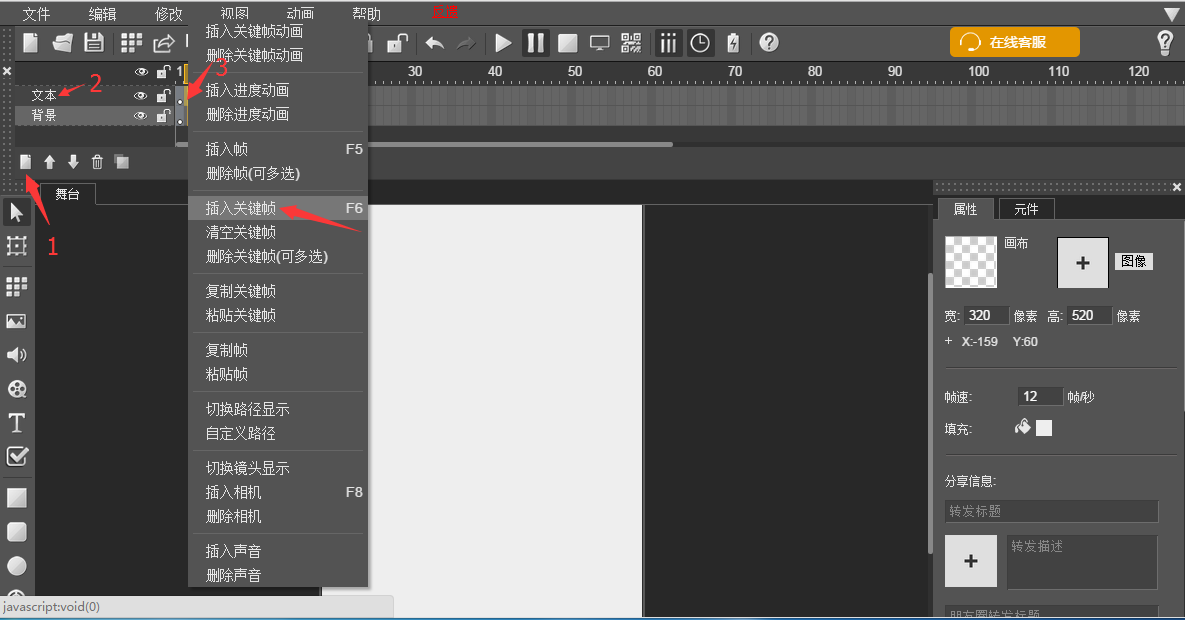The height and width of the screenshot is (620, 1185).
Task: Click the Undo arrow in toolbar
Action: (435, 43)
